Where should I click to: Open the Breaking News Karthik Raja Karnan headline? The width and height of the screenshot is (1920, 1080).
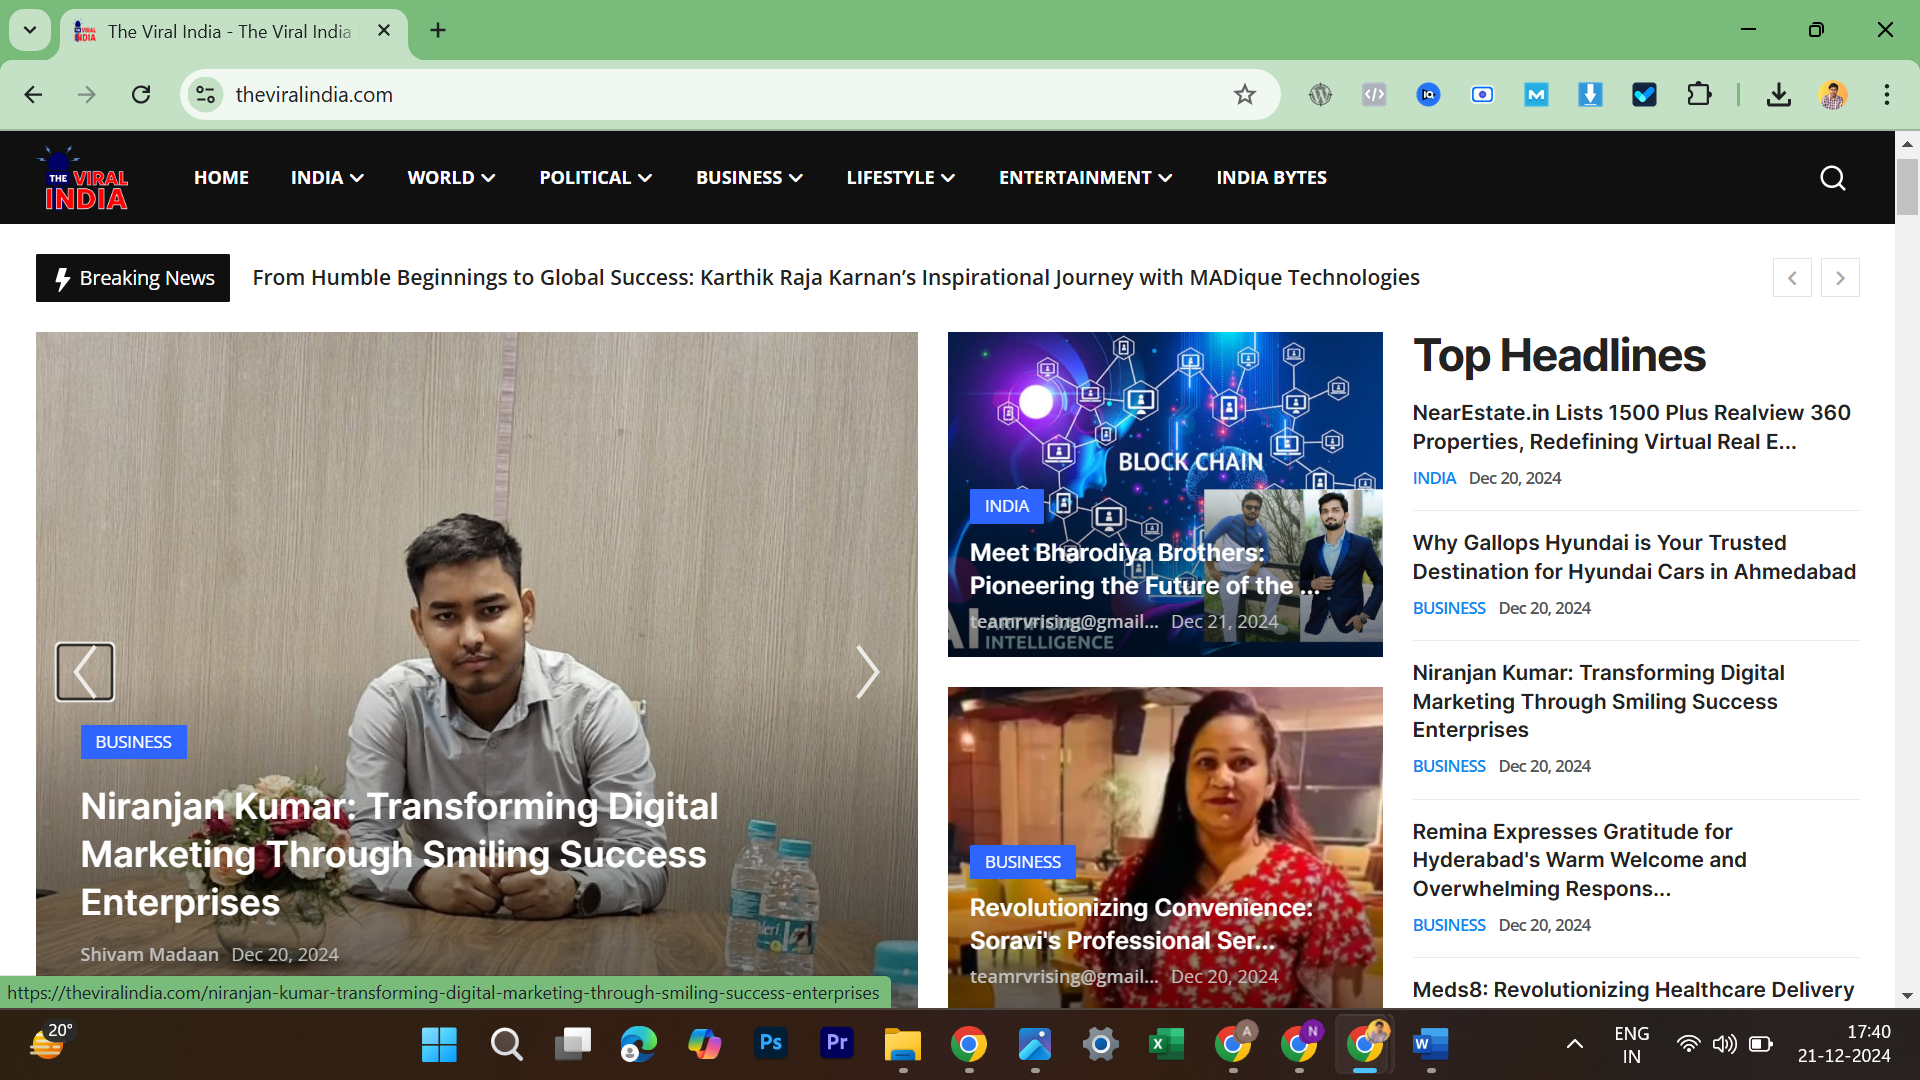pyautogui.click(x=836, y=278)
